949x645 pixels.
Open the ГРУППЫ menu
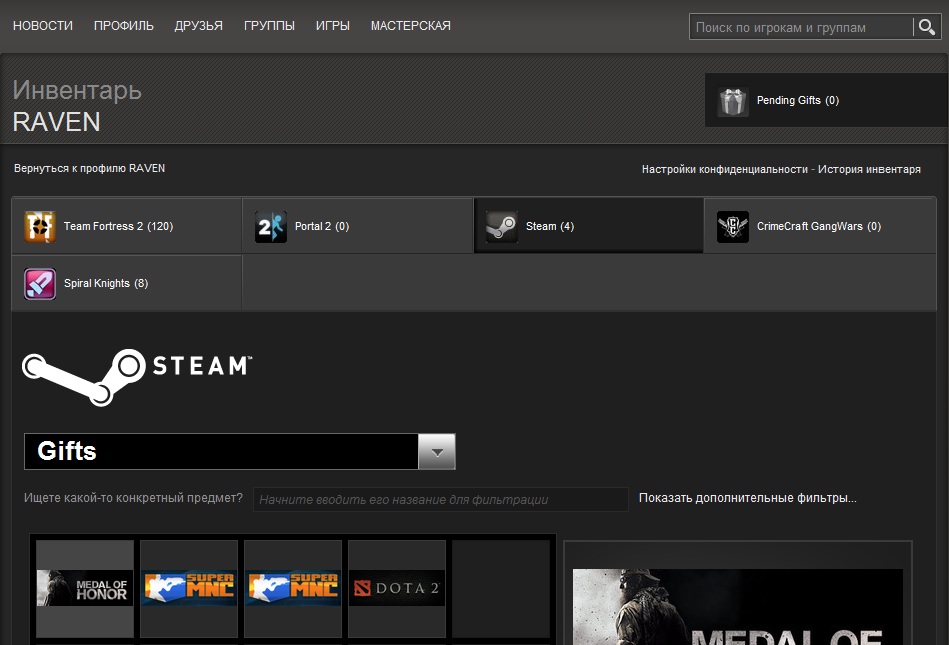269,26
